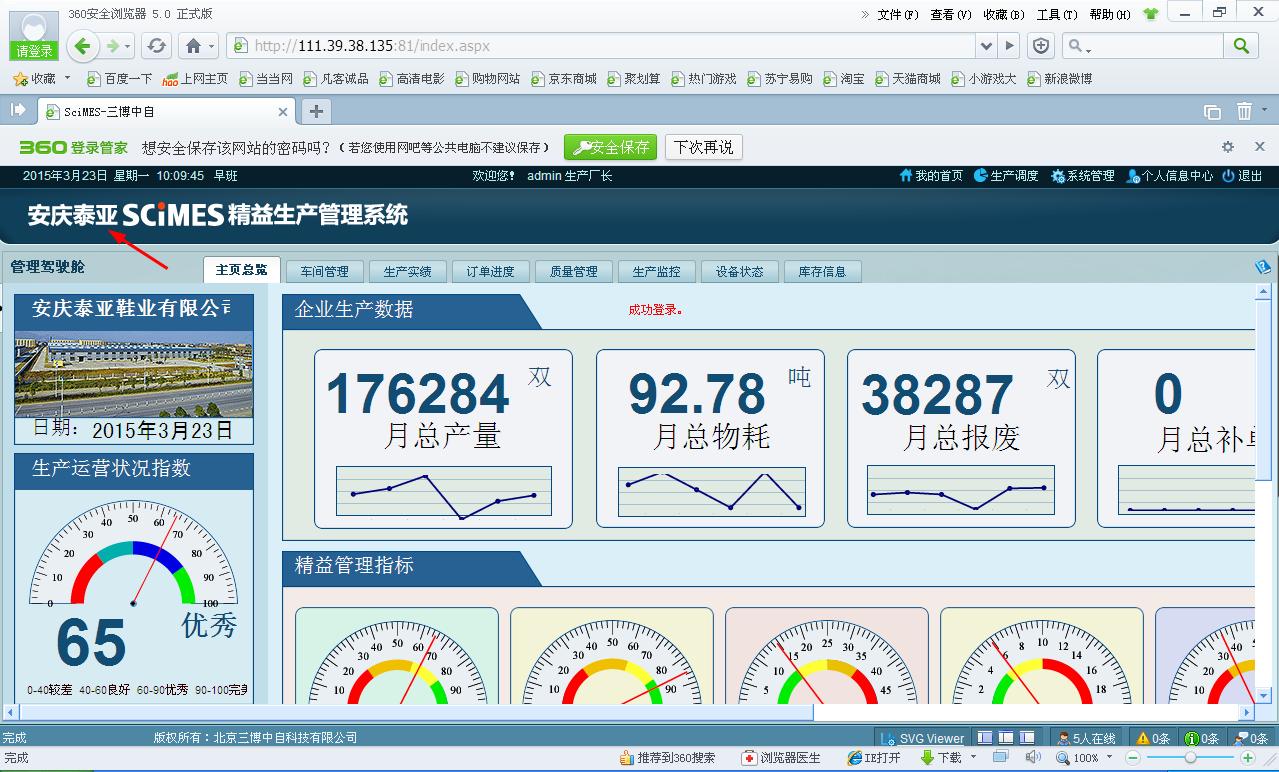The height and width of the screenshot is (772, 1279).
Task: Click the SVG Viewer status item
Action: (x=921, y=738)
